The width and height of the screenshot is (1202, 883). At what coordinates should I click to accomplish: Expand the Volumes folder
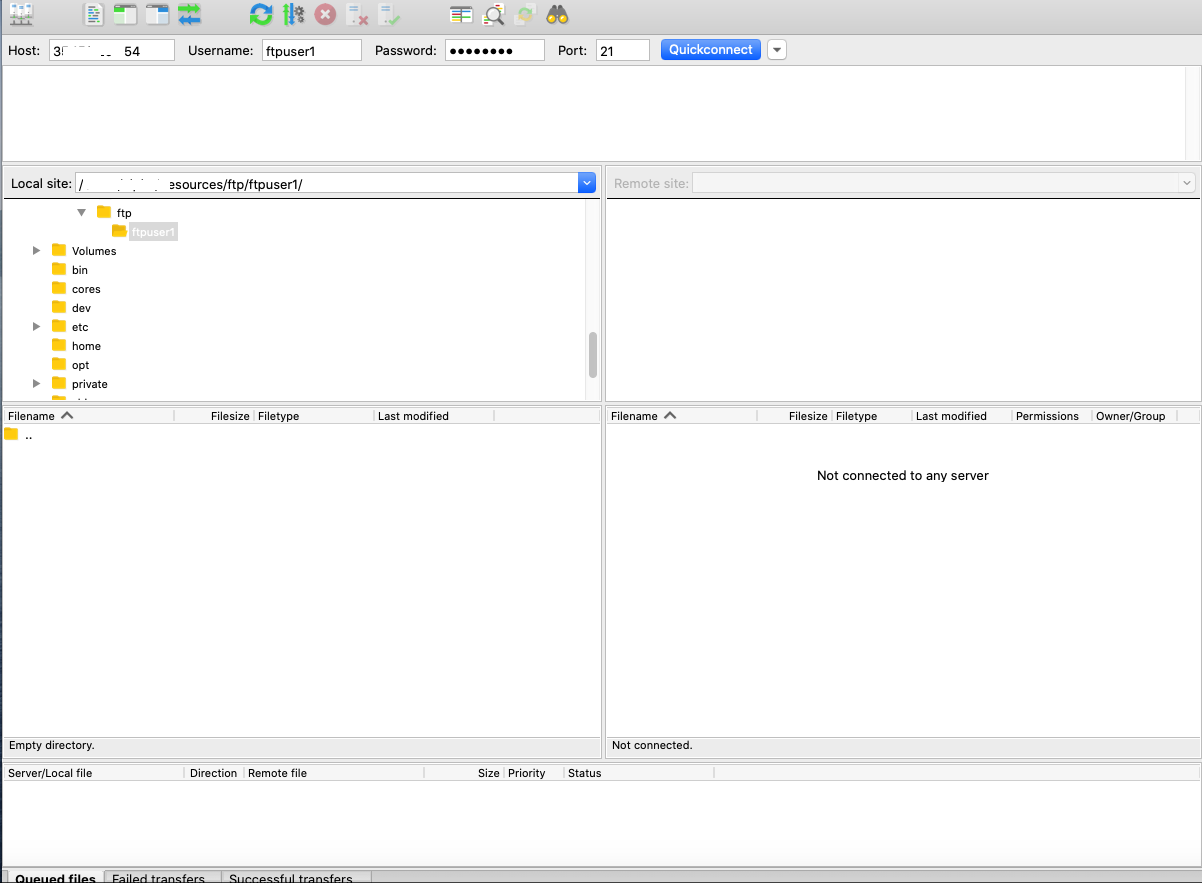click(37, 250)
